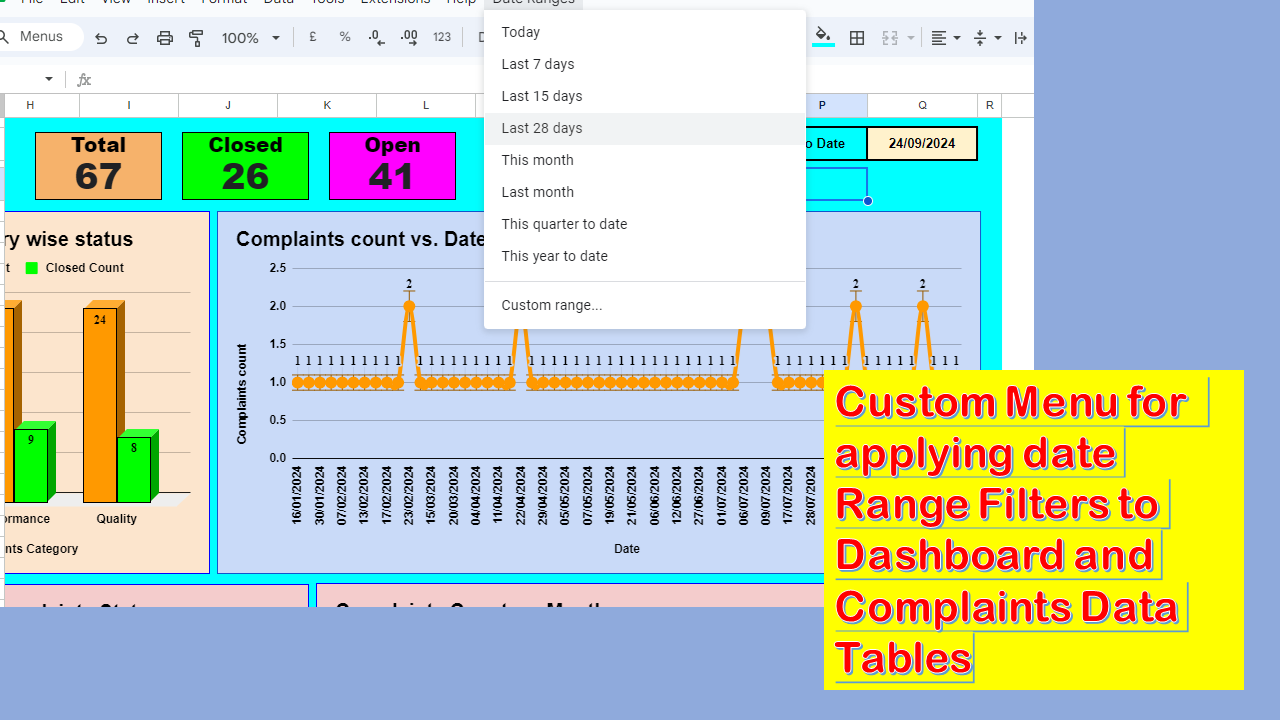Open the Borders icon

857,38
